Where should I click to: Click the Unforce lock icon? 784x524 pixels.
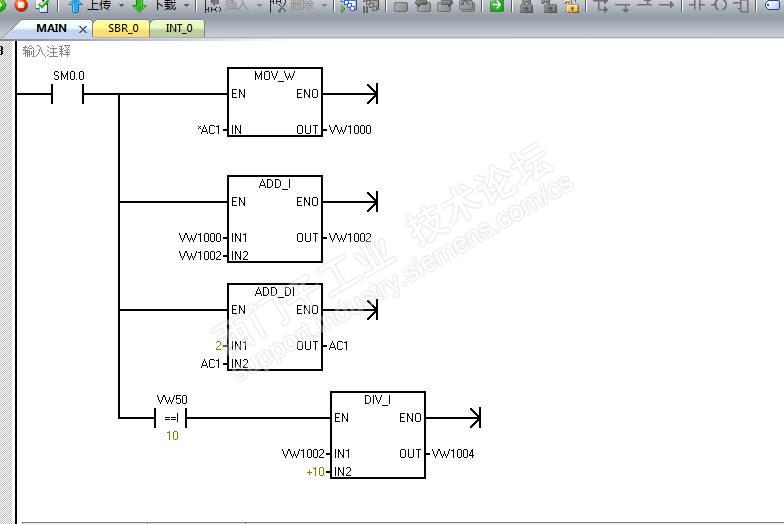tap(549, 6)
